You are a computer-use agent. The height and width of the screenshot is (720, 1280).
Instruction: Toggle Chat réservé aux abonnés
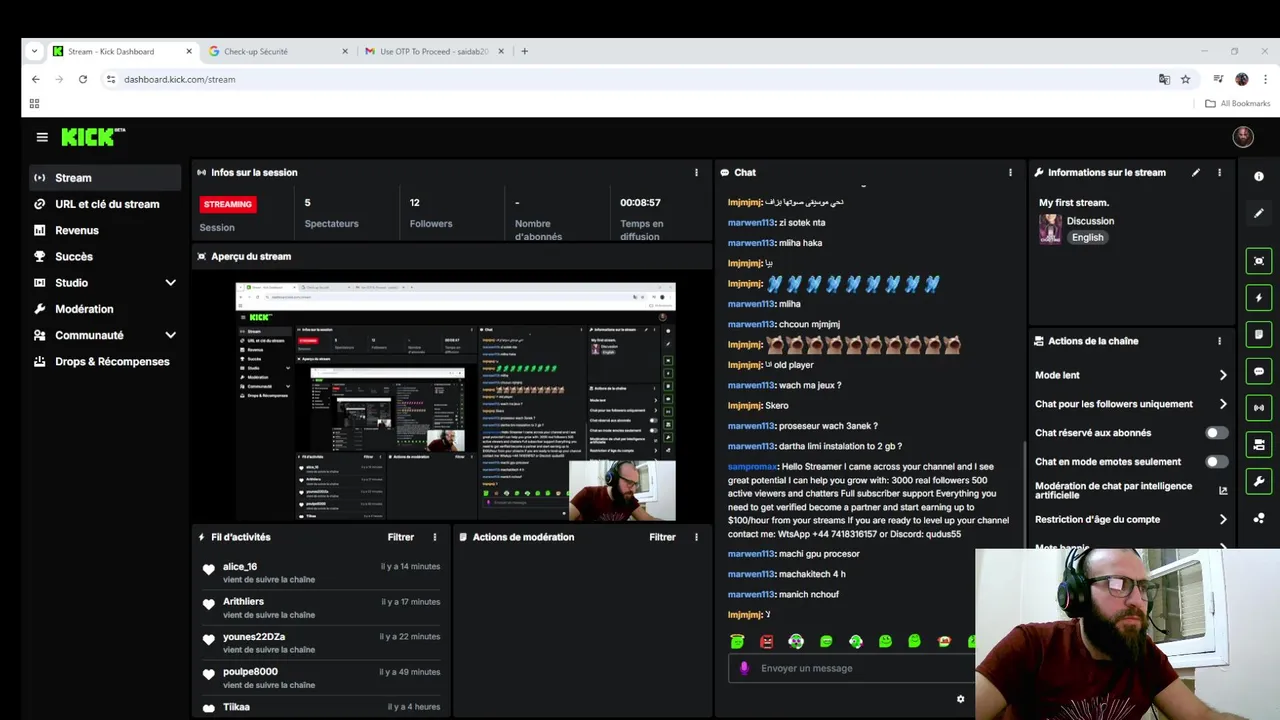[x=1216, y=433]
